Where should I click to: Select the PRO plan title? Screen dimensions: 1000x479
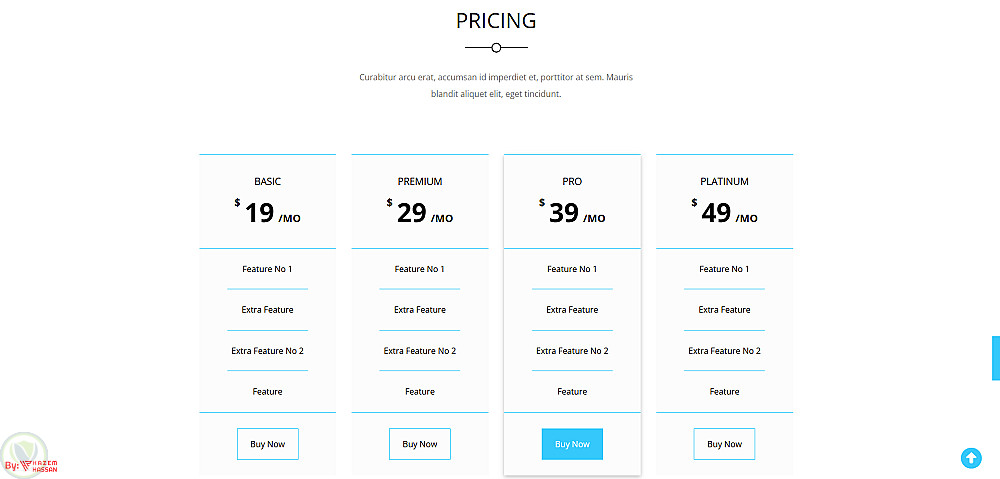click(572, 182)
